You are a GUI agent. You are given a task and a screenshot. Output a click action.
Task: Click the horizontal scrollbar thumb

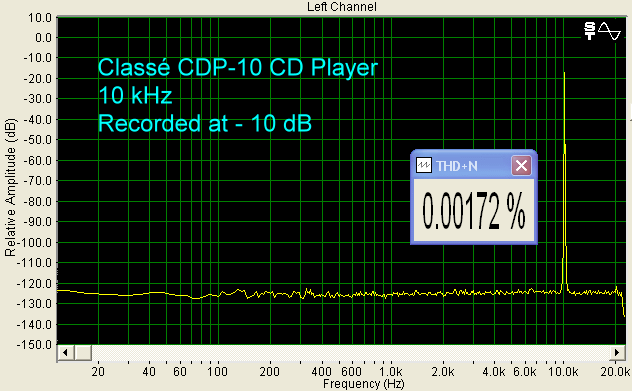pos(83,353)
